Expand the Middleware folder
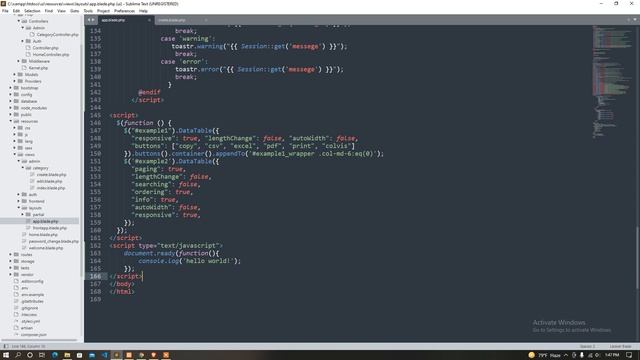Screen dimensions: 640x360 [x=18, y=61]
